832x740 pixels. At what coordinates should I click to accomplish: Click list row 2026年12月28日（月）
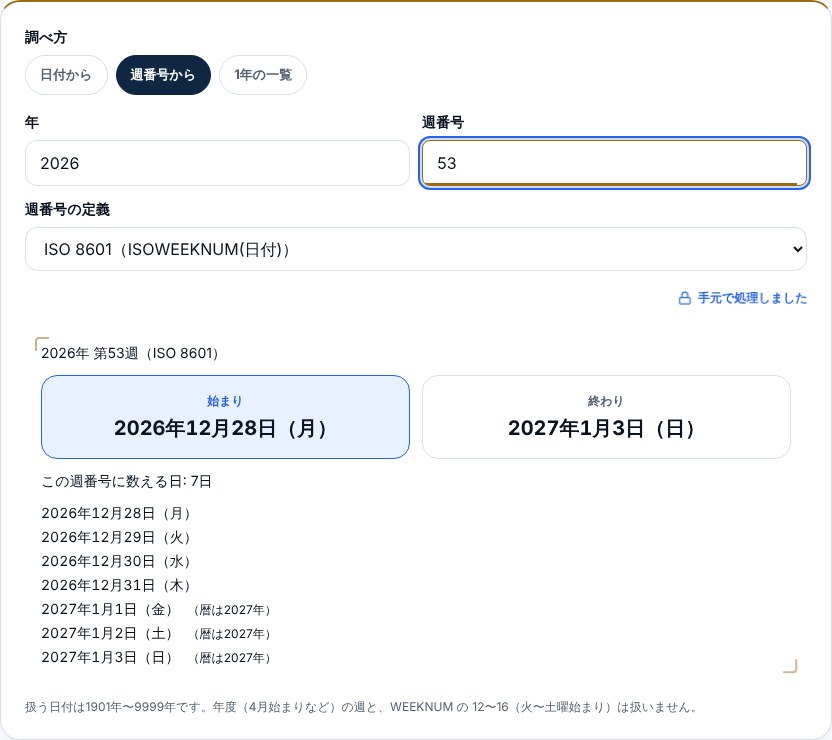[116, 513]
